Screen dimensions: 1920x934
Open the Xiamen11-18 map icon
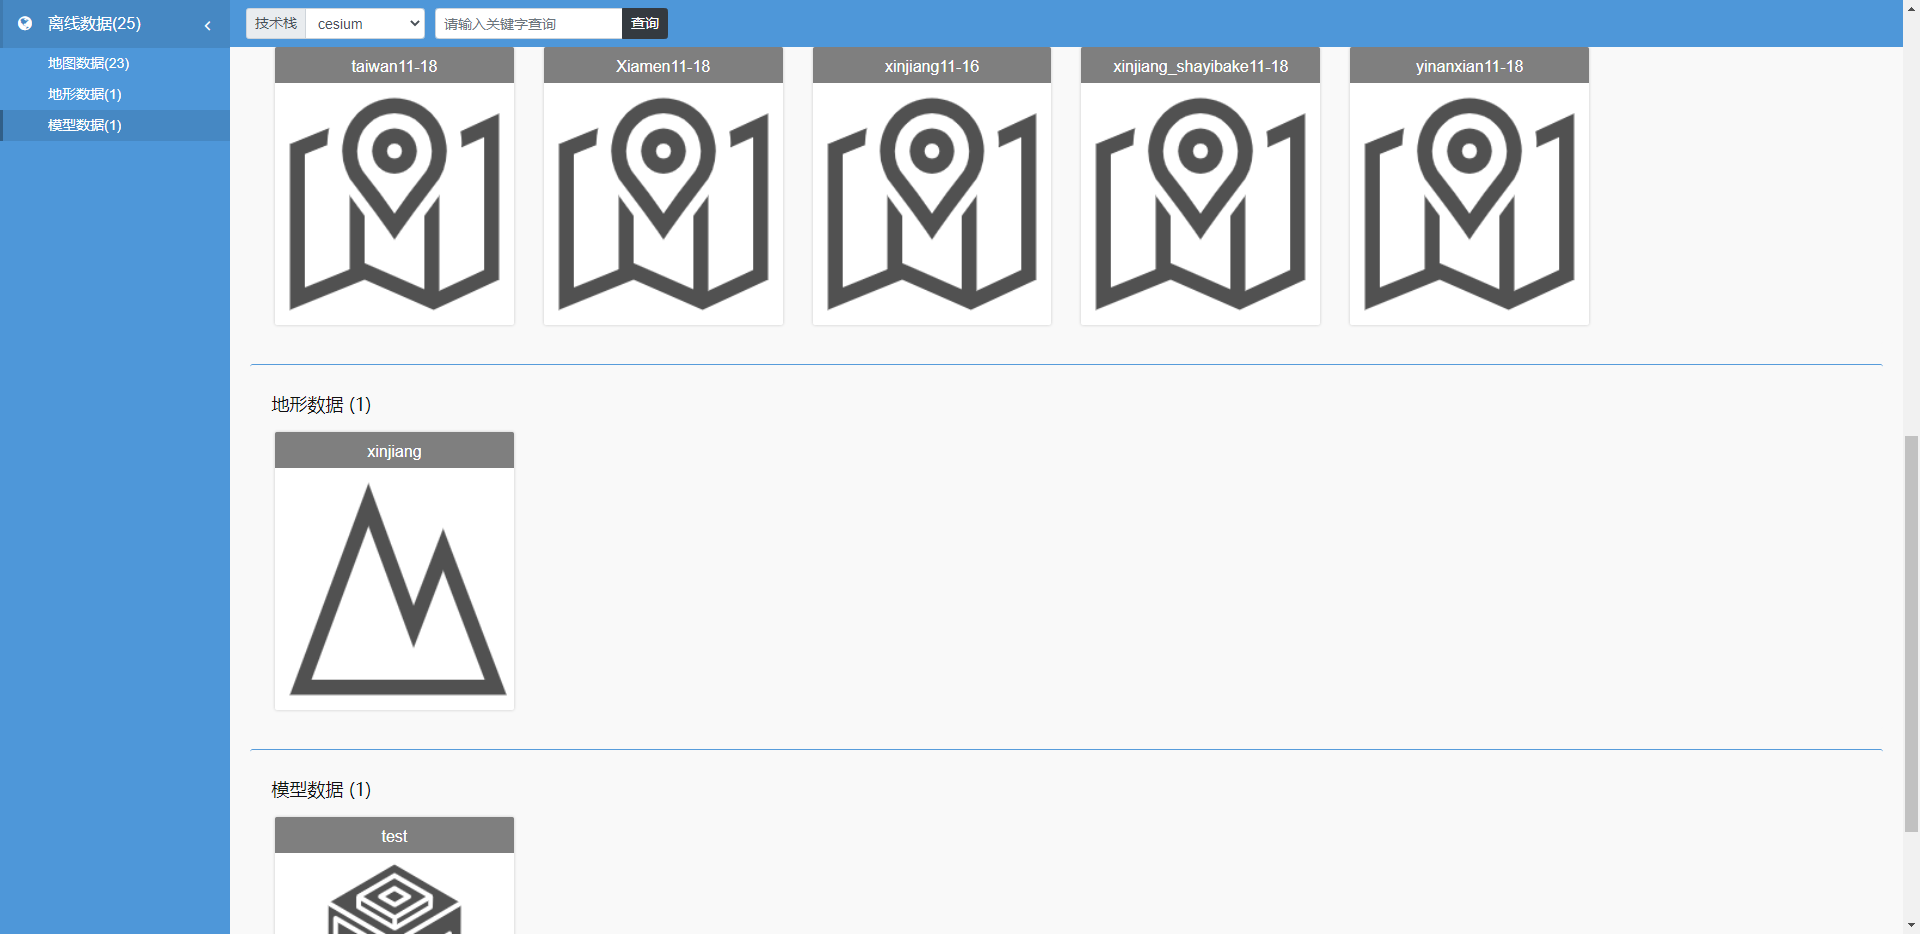(663, 203)
